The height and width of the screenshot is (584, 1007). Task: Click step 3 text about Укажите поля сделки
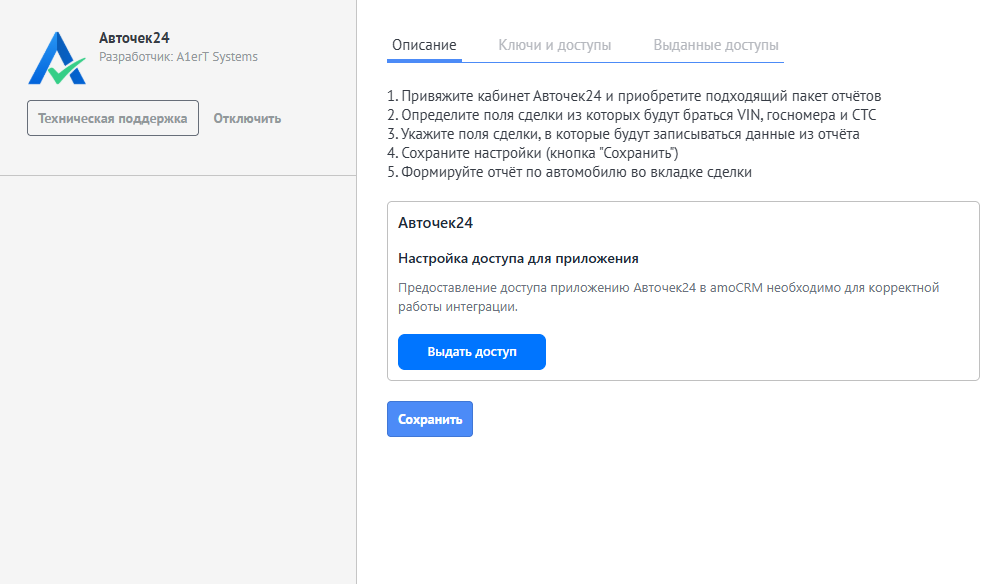pyautogui.click(x=624, y=134)
